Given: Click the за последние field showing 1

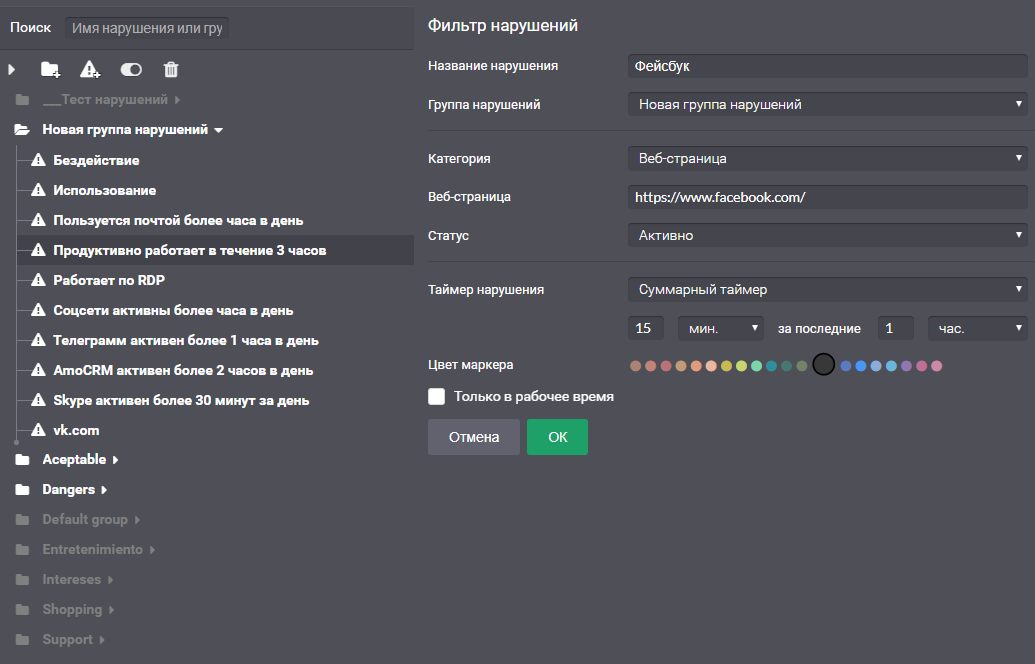Looking at the screenshot, I should click(896, 328).
